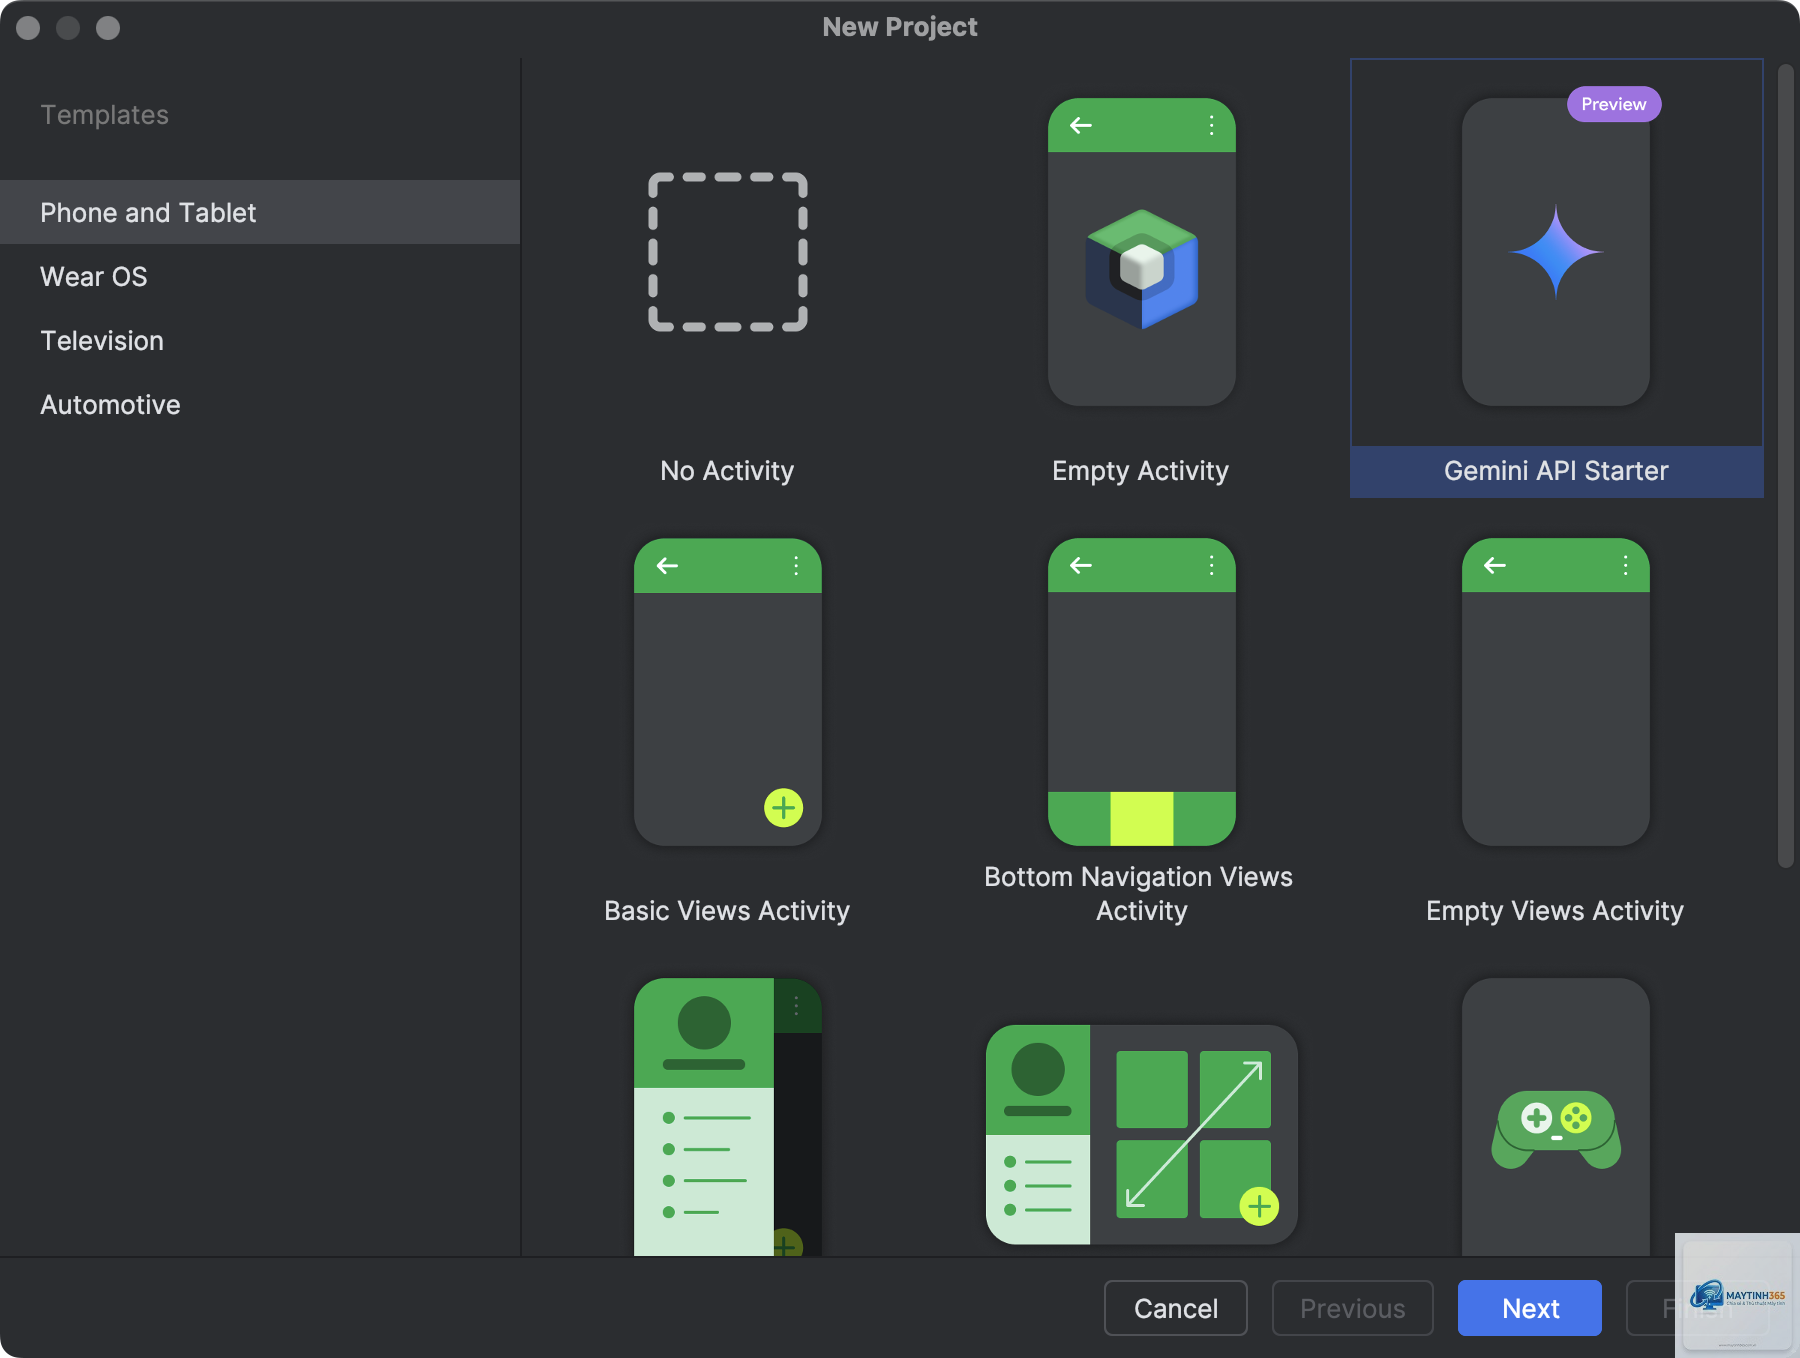Switch to Automotive templates
The image size is (1800, 1358).
pos(260,404)
